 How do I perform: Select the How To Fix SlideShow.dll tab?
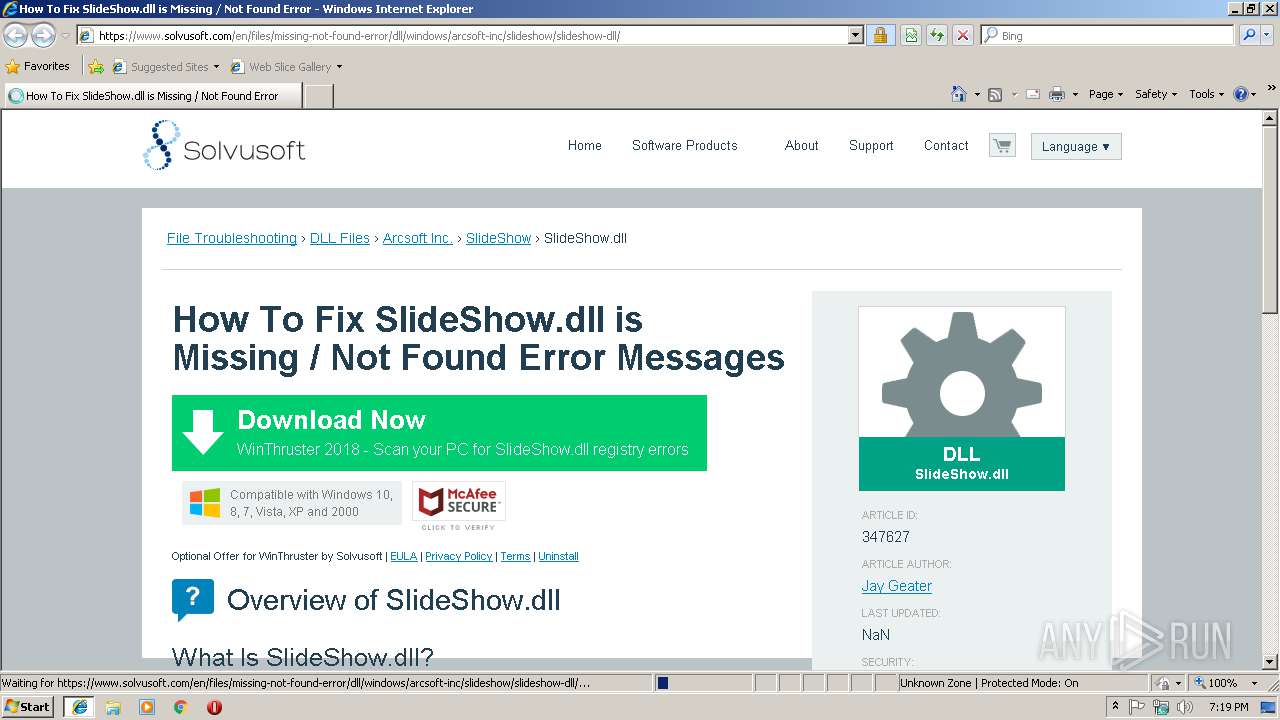tap(152, 96)
